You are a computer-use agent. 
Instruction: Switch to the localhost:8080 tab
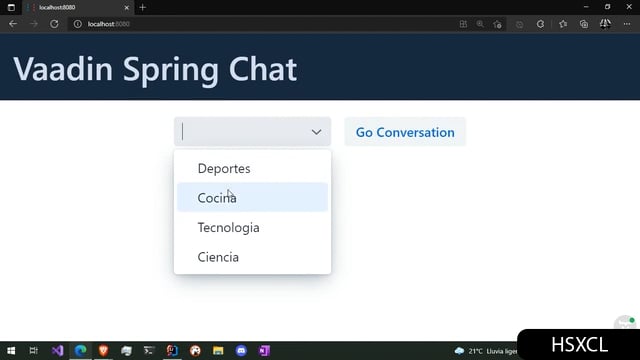(x=78, y=7)
